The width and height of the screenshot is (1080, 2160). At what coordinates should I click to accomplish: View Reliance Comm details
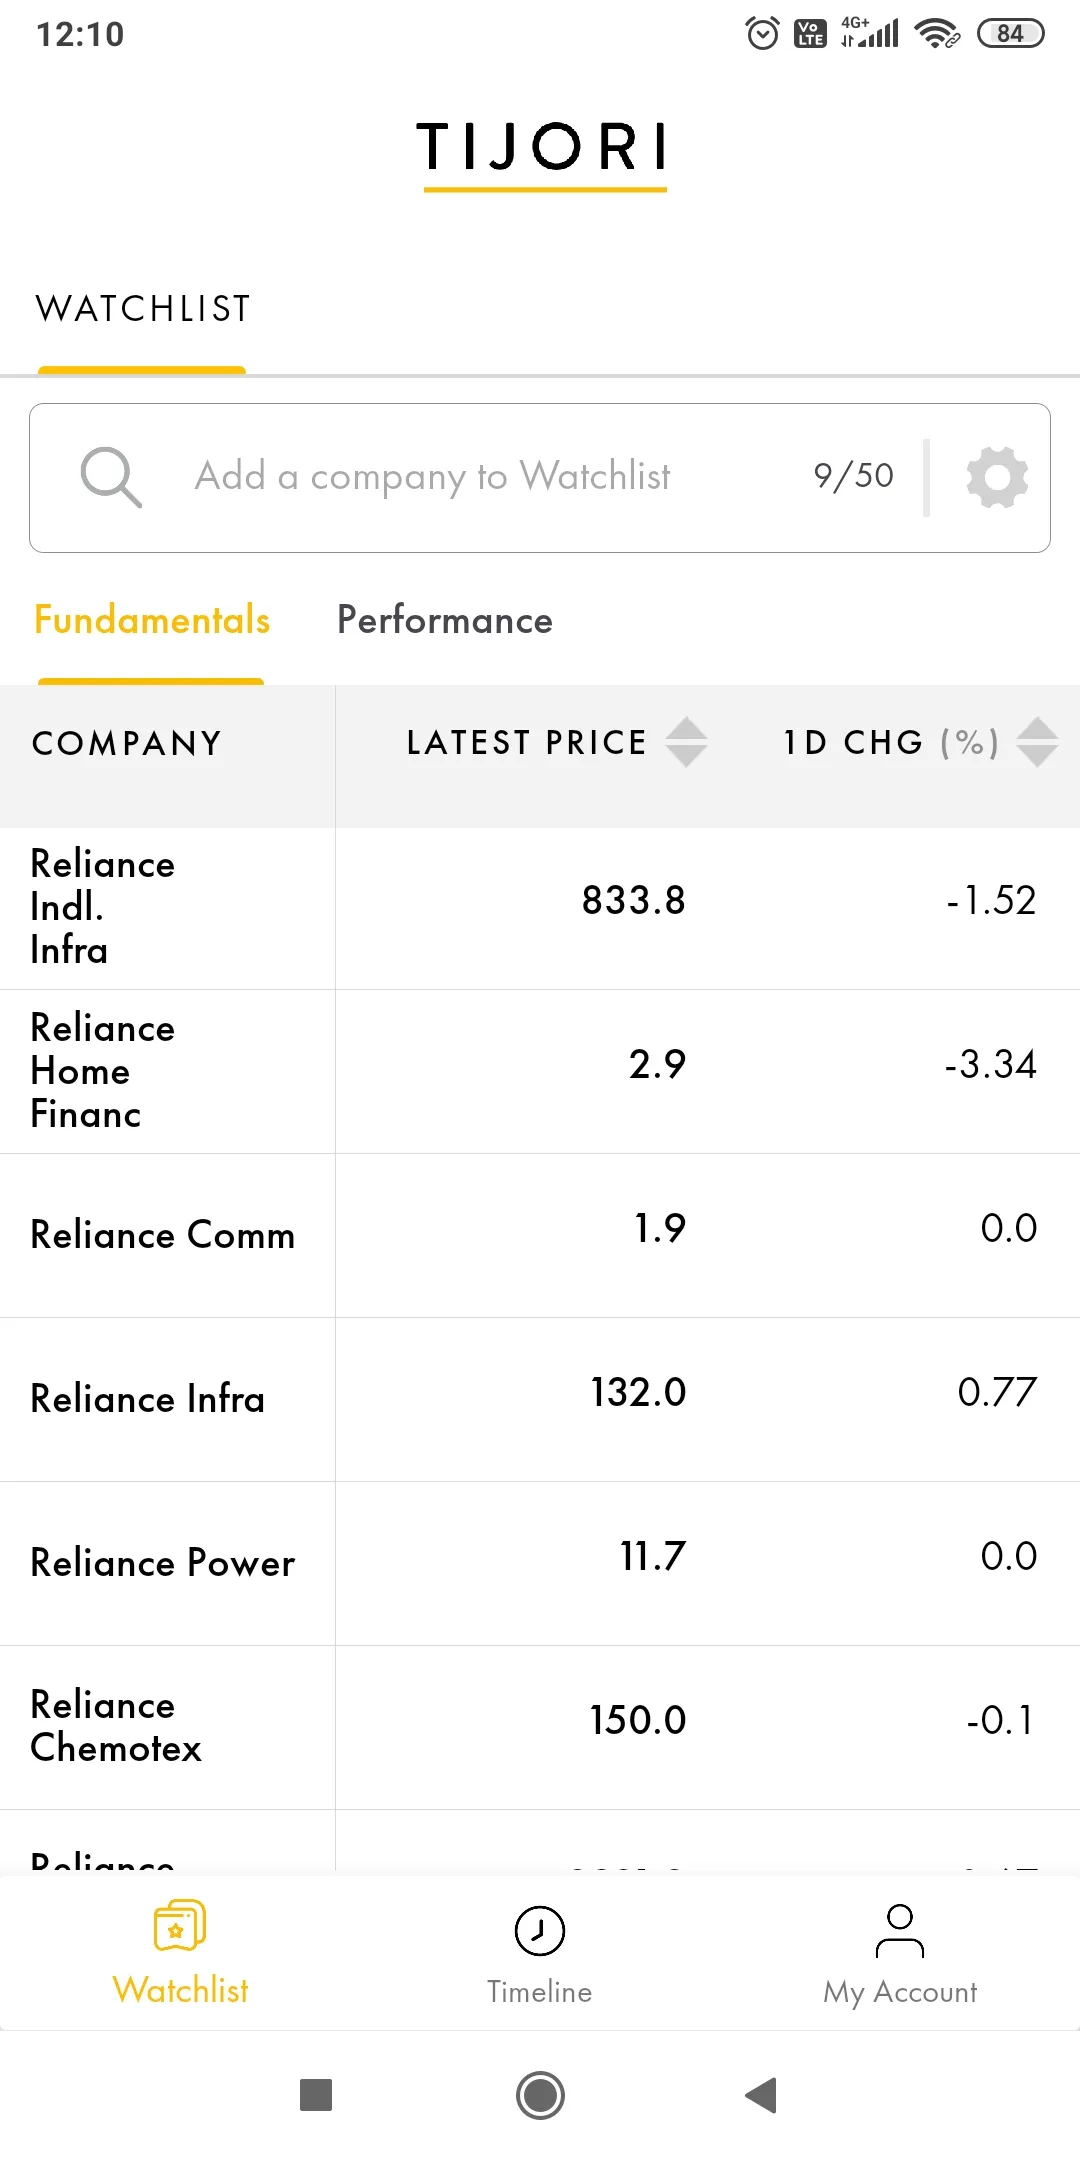pyautogui.click(x=163, y=1235)
